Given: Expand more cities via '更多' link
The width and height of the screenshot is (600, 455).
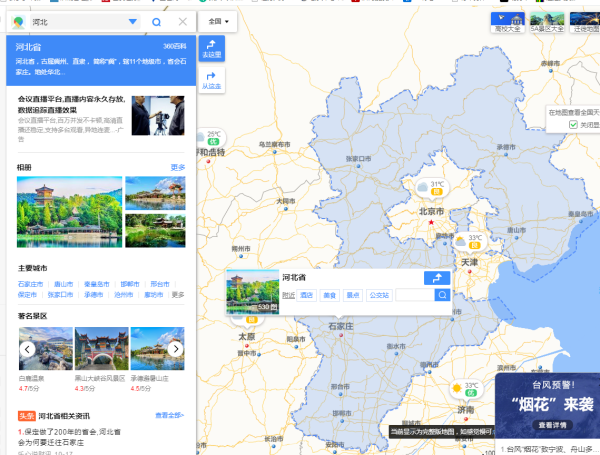Looking at the screenshot, I should [x=178, y=295].
